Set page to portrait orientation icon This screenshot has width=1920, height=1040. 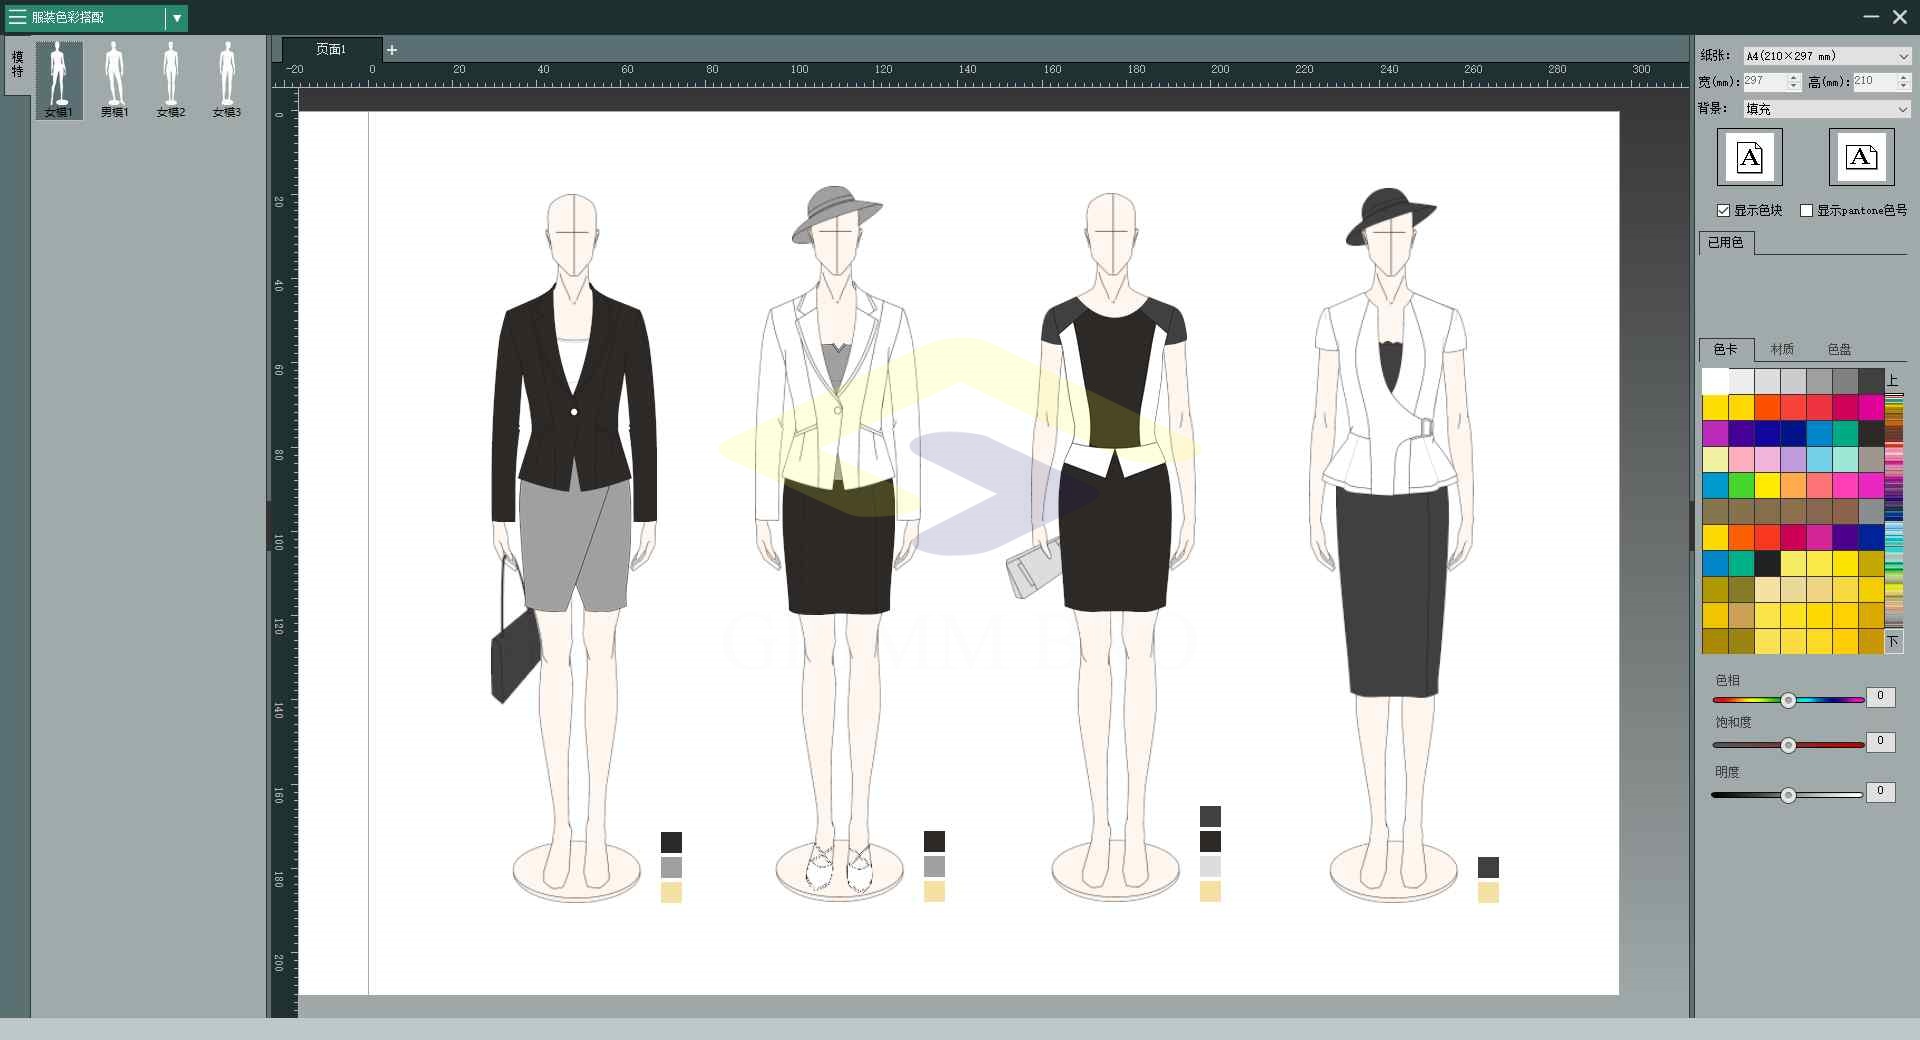[x=1749, y=157]
